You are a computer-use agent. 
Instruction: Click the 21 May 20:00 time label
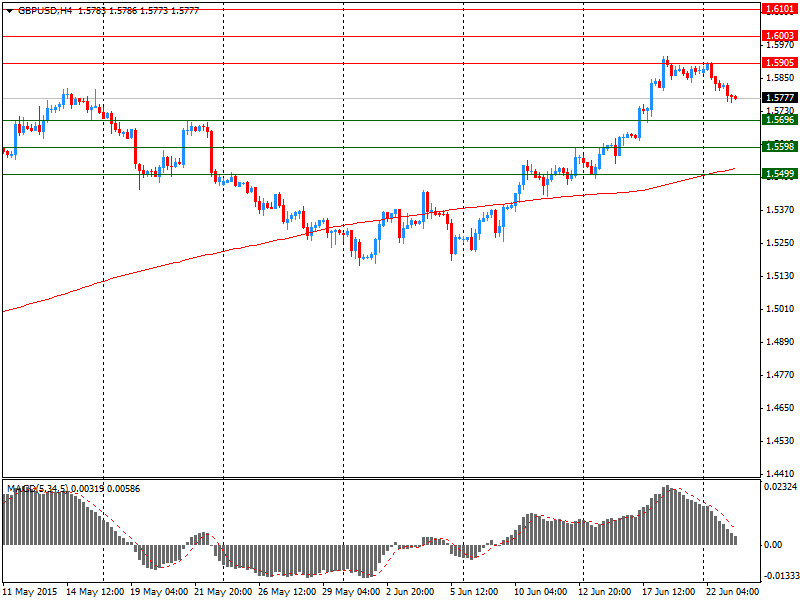coord(223,592)
